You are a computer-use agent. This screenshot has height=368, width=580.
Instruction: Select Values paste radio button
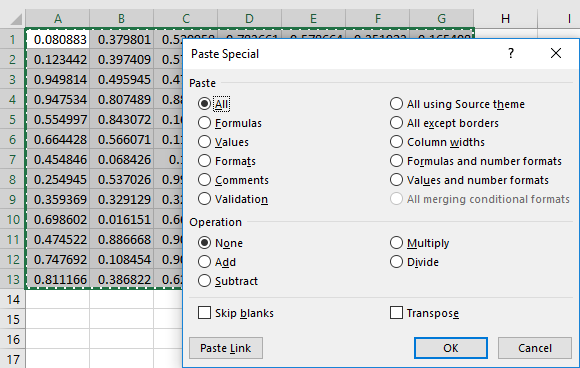point(205,142)
